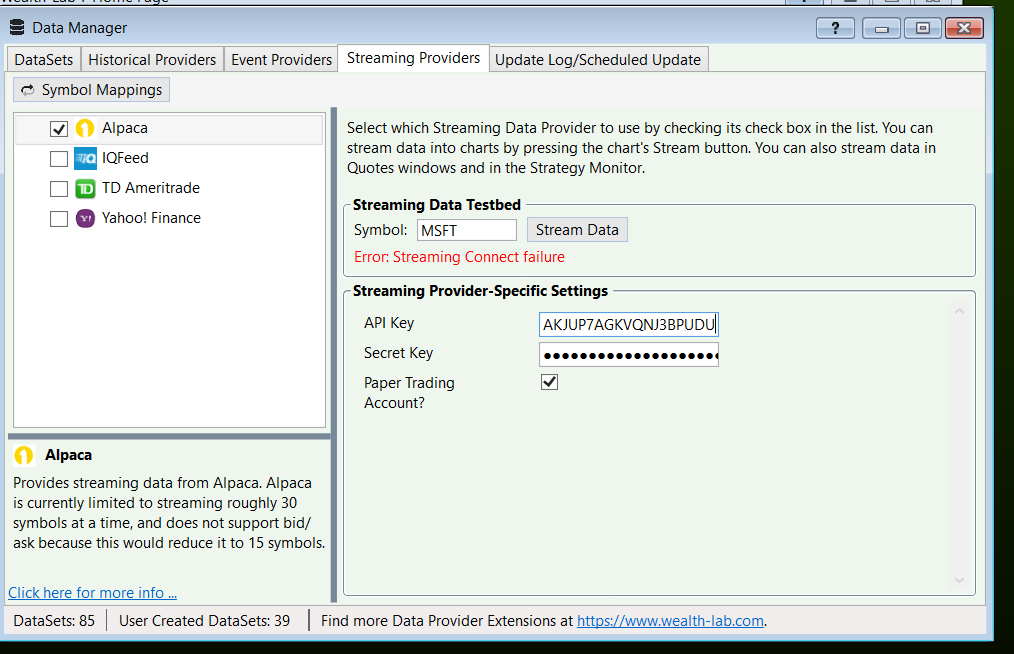The image size is (1014, 654).
Task: Open the Update Log/Scheduled Update tab
Action: coord(598,60)
